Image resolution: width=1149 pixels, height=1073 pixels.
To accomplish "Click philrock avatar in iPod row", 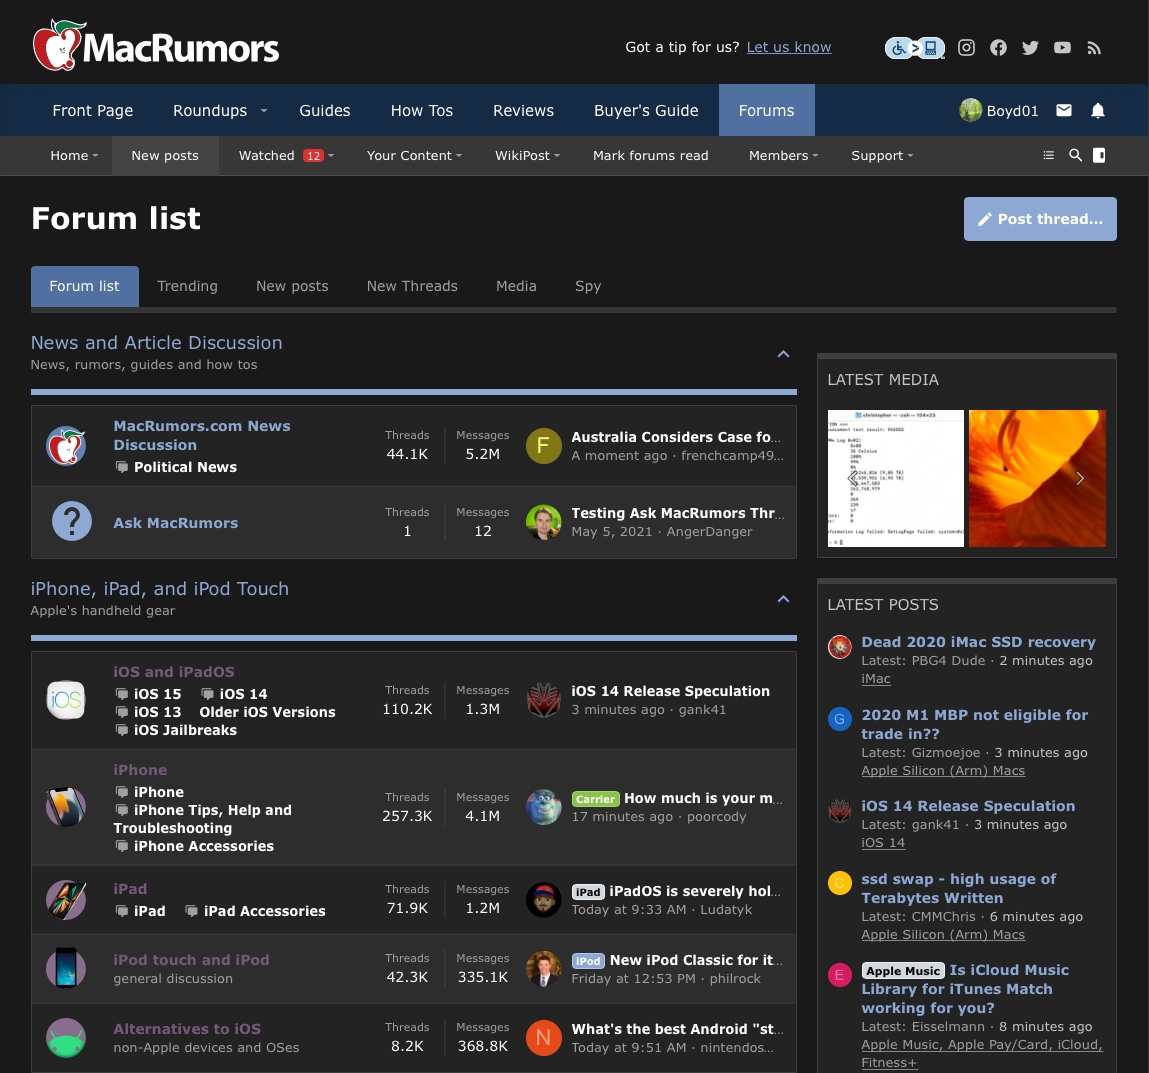I will pyautogui.click(x=544, y=968).
